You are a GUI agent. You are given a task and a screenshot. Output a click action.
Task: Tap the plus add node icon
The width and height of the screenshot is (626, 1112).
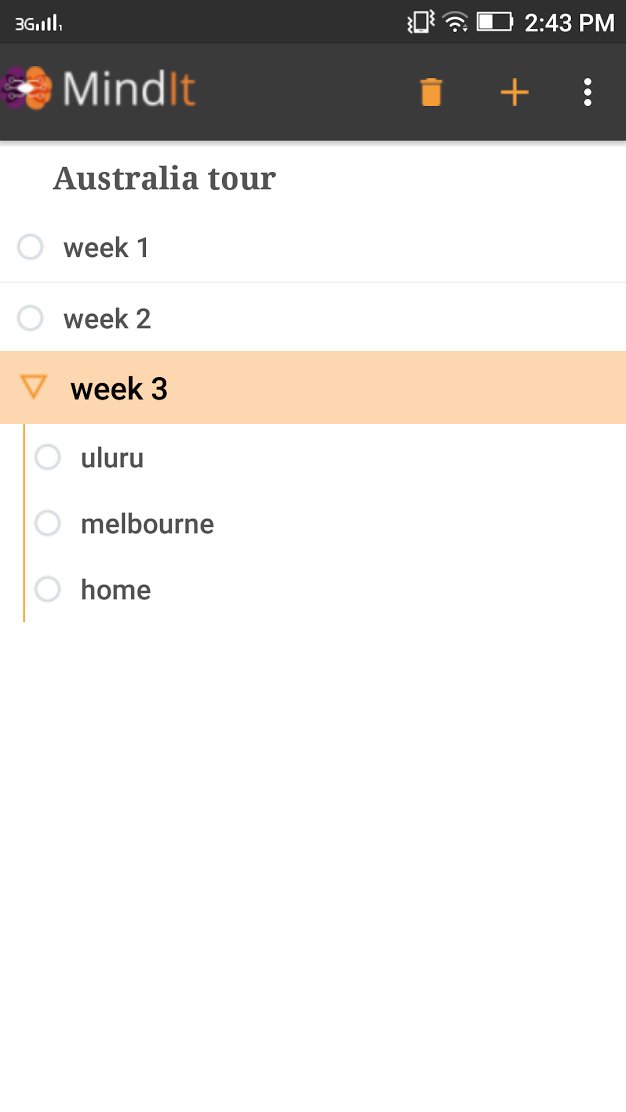click(x=514, y=92)
